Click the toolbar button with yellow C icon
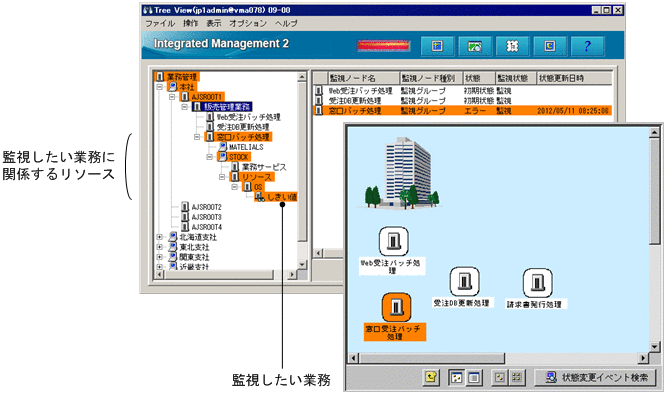 coord(550,46)
